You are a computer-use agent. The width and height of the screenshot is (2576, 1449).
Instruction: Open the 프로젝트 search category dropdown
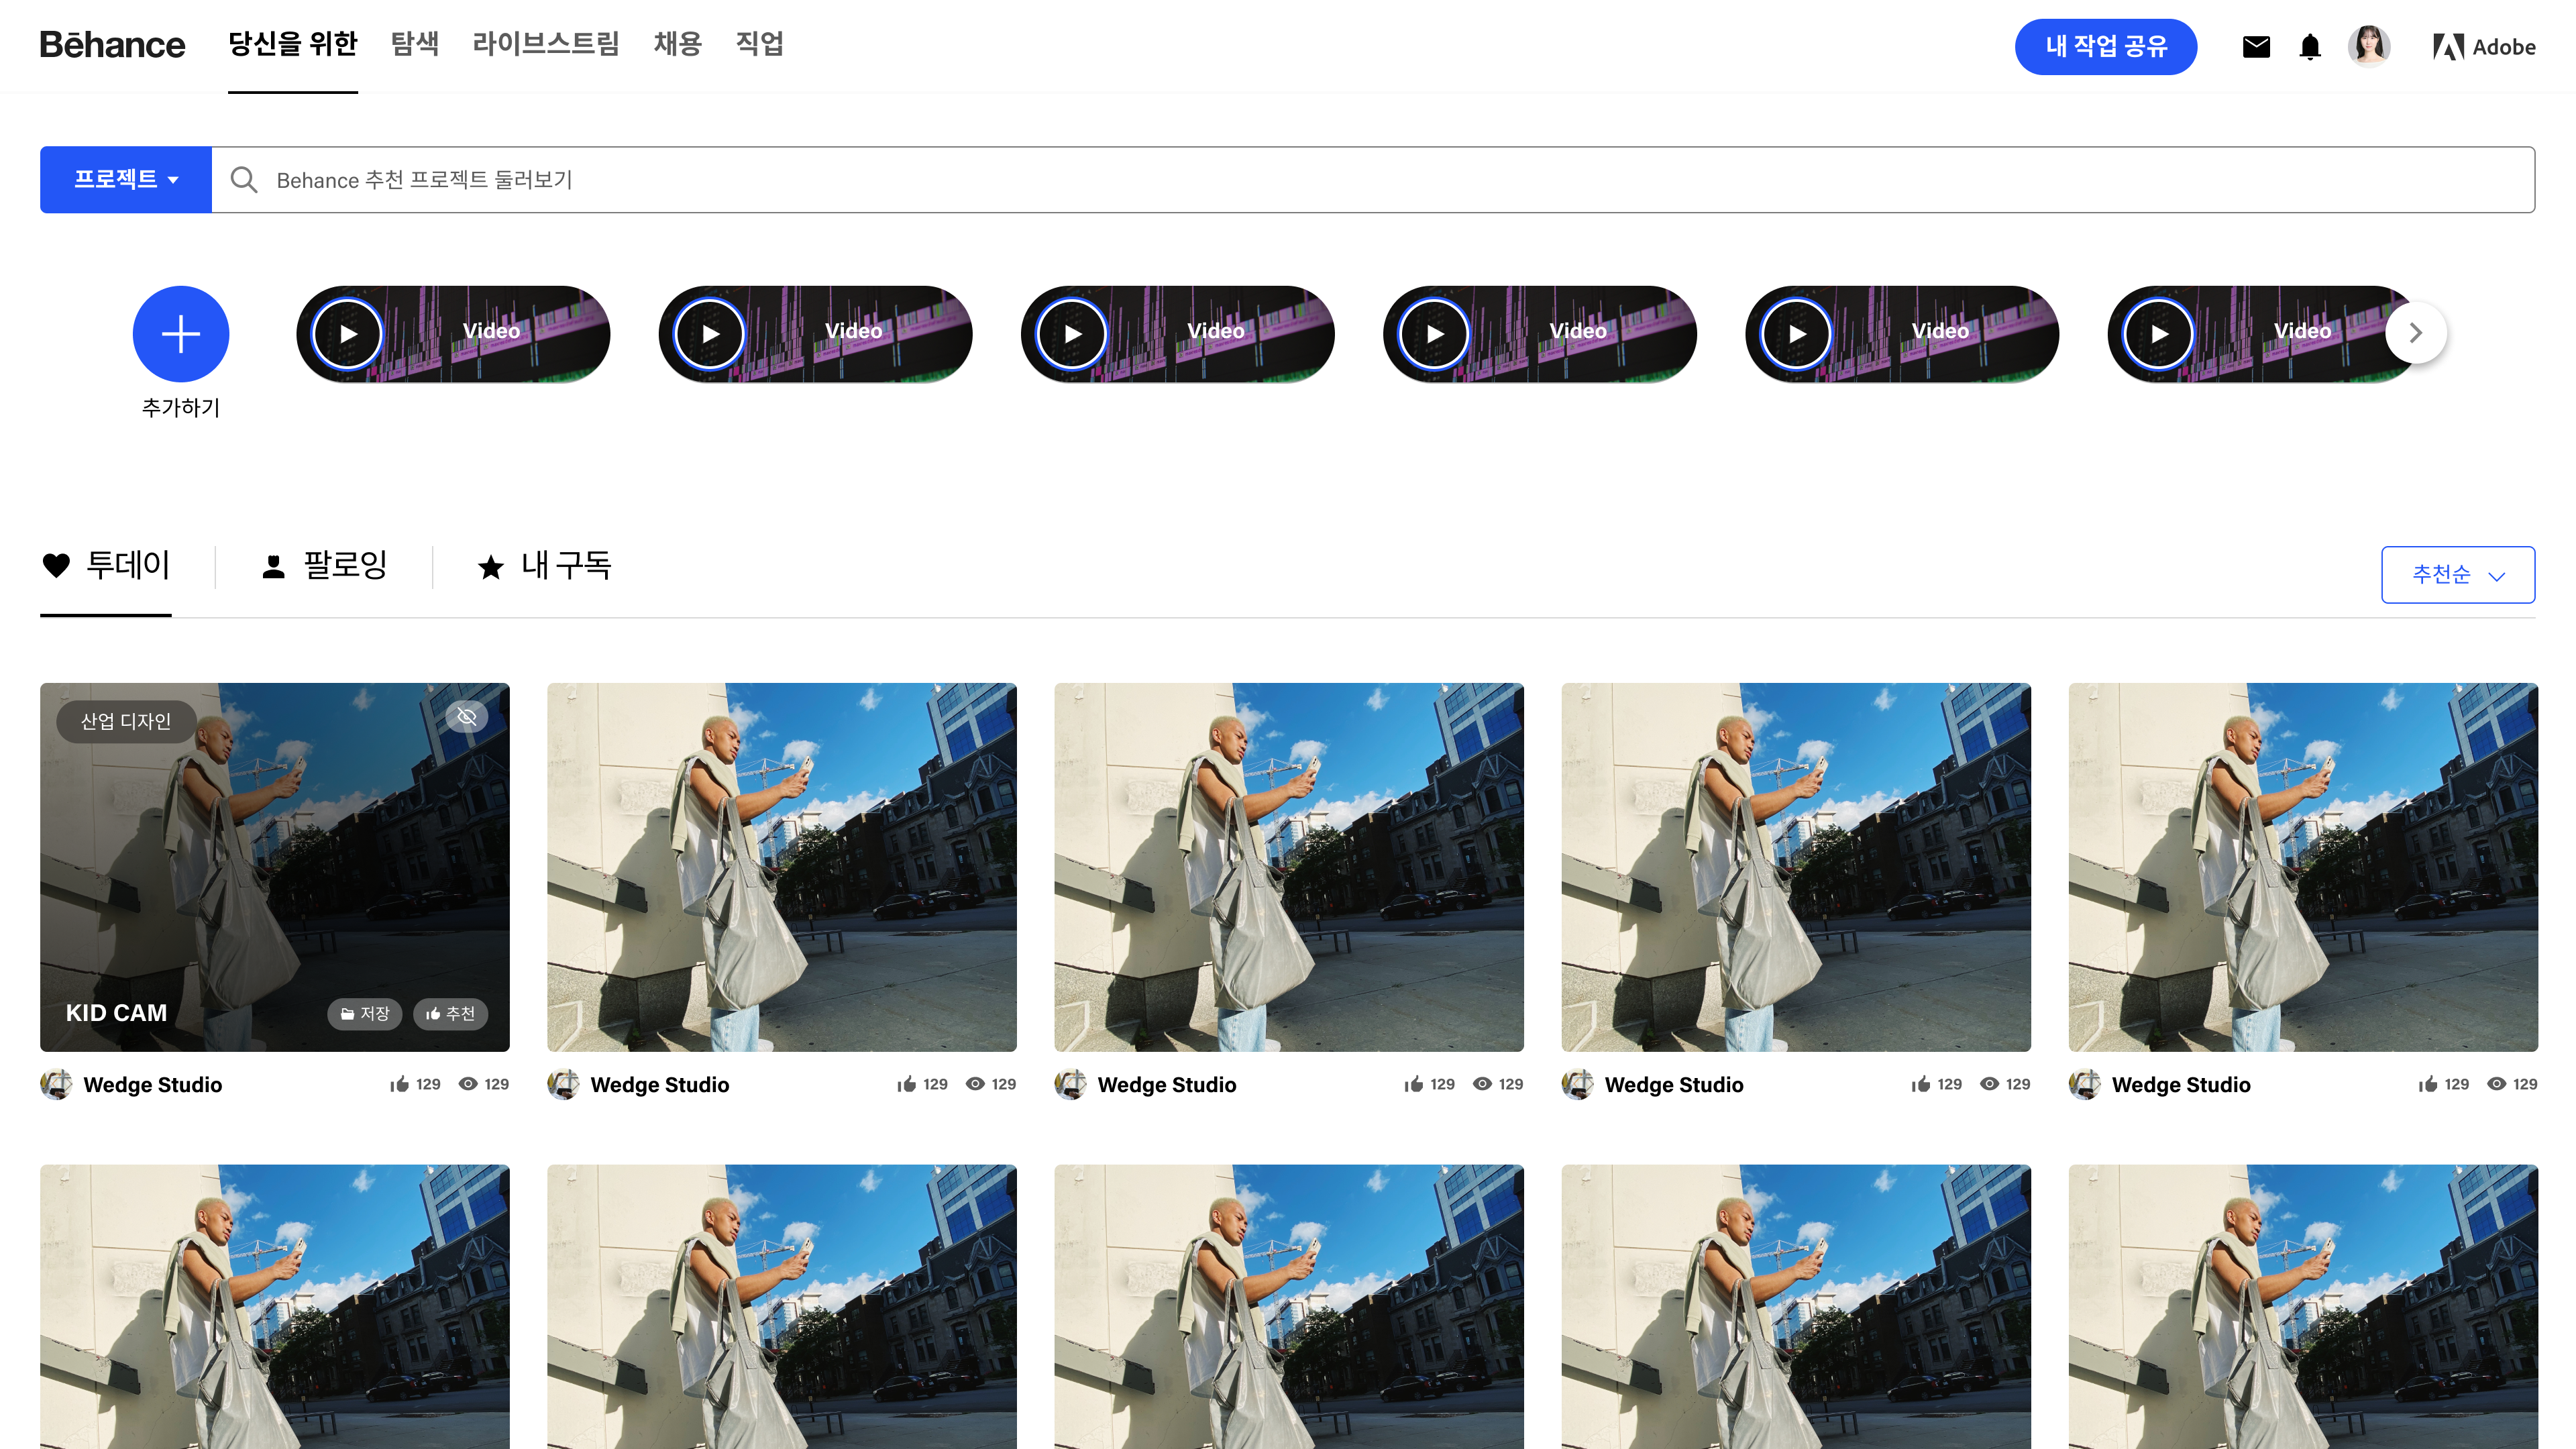(x=125, y=180)
